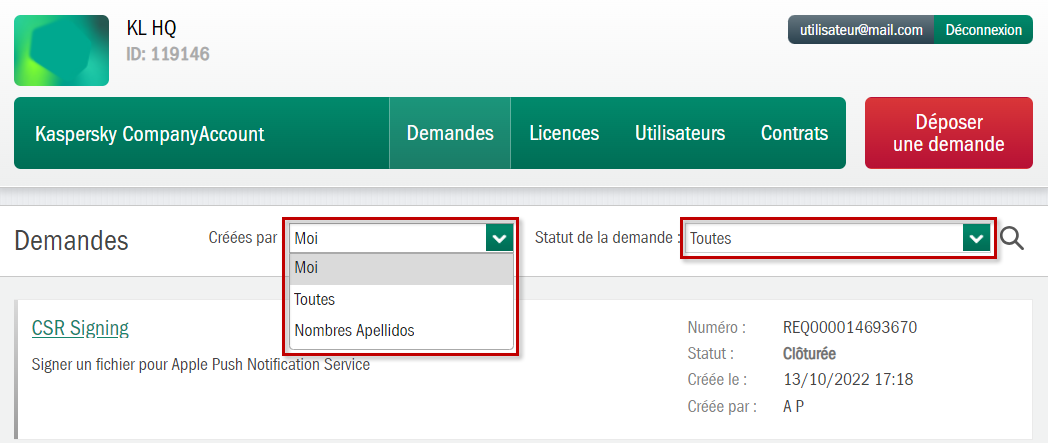Click the magnifying glass search icon

pyautogui.click(x=1012, y=238)
